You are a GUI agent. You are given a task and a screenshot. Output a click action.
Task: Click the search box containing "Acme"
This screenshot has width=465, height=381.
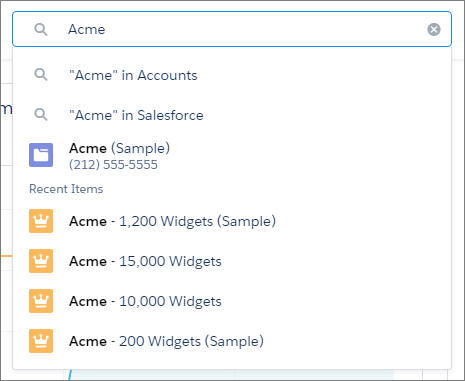232,29
